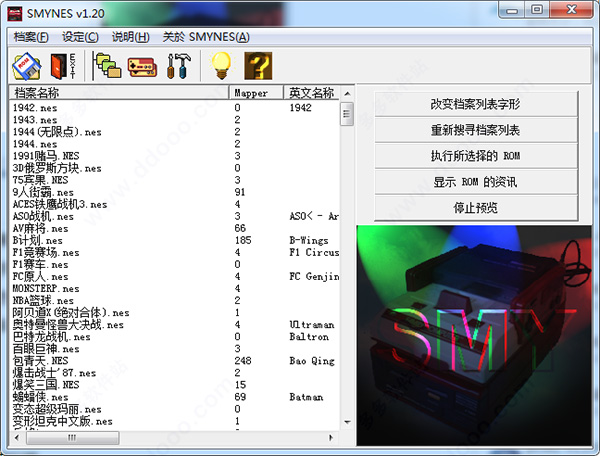Click the 重新搜寻档案列表 button
Viewport: 600px width, 456px height.
(x=476, y=130)
